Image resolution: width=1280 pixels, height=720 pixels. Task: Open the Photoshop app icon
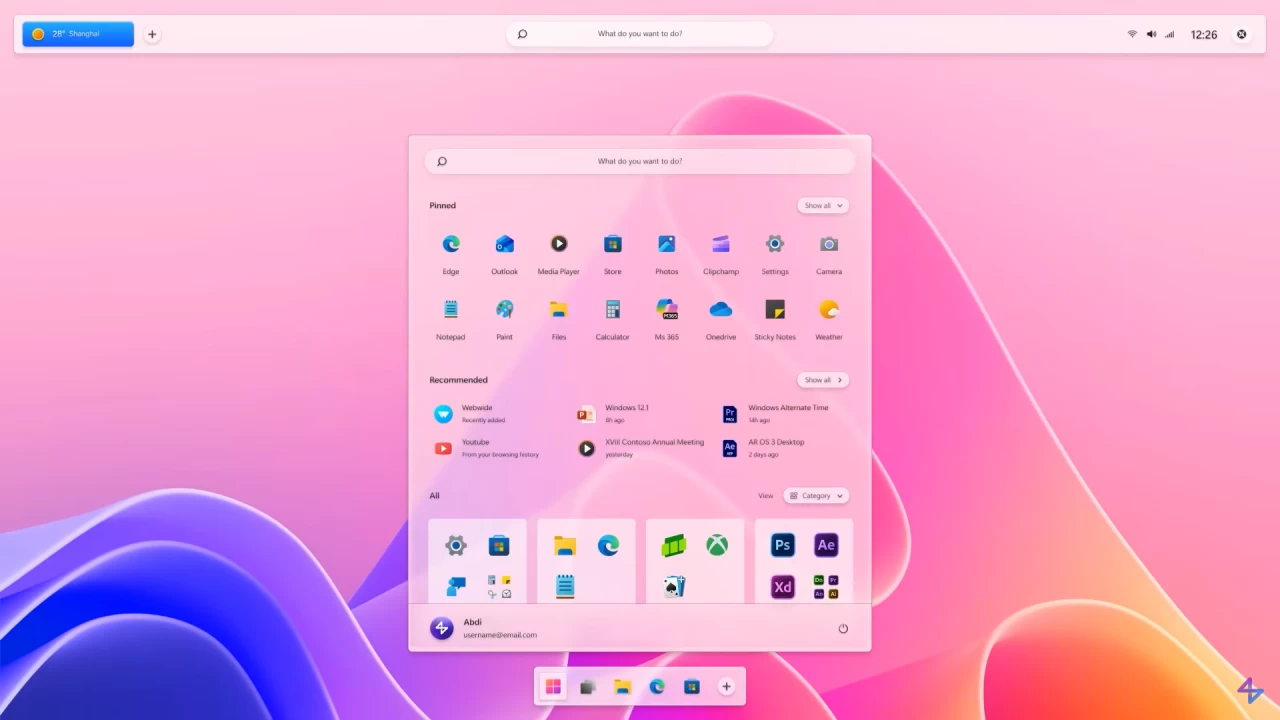(x=782, y=545)
